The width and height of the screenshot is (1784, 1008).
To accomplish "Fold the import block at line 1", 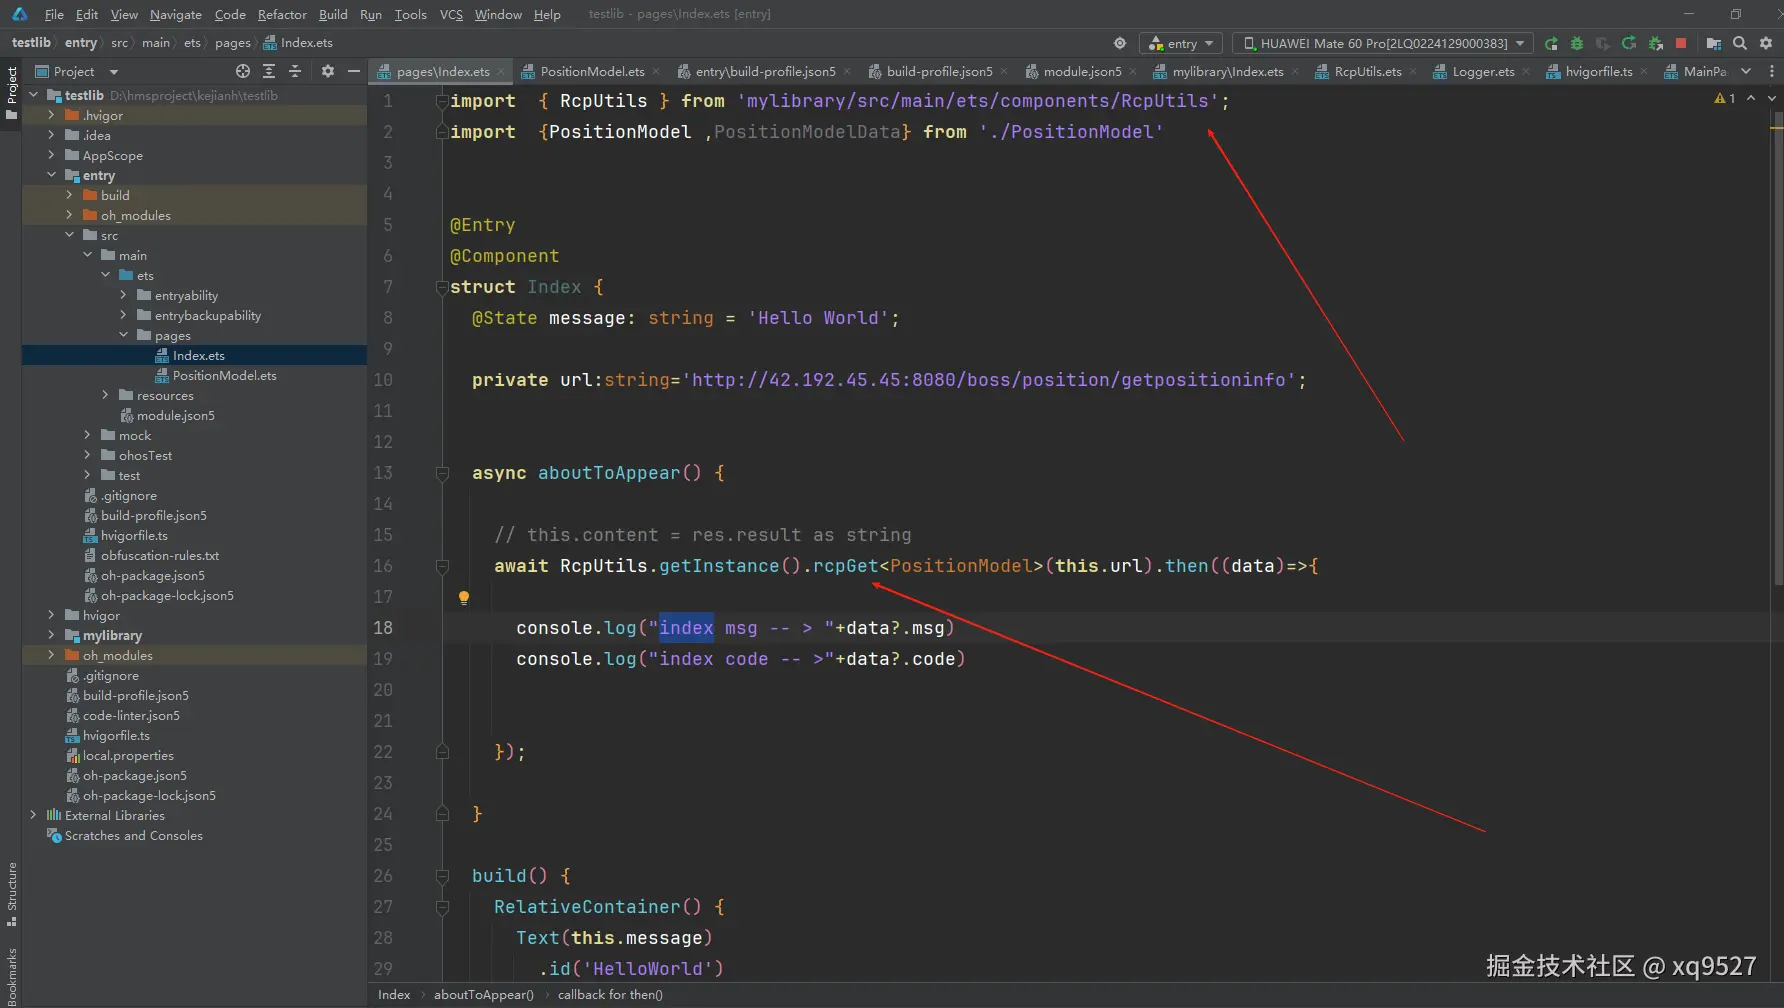I will pos(442,101).
